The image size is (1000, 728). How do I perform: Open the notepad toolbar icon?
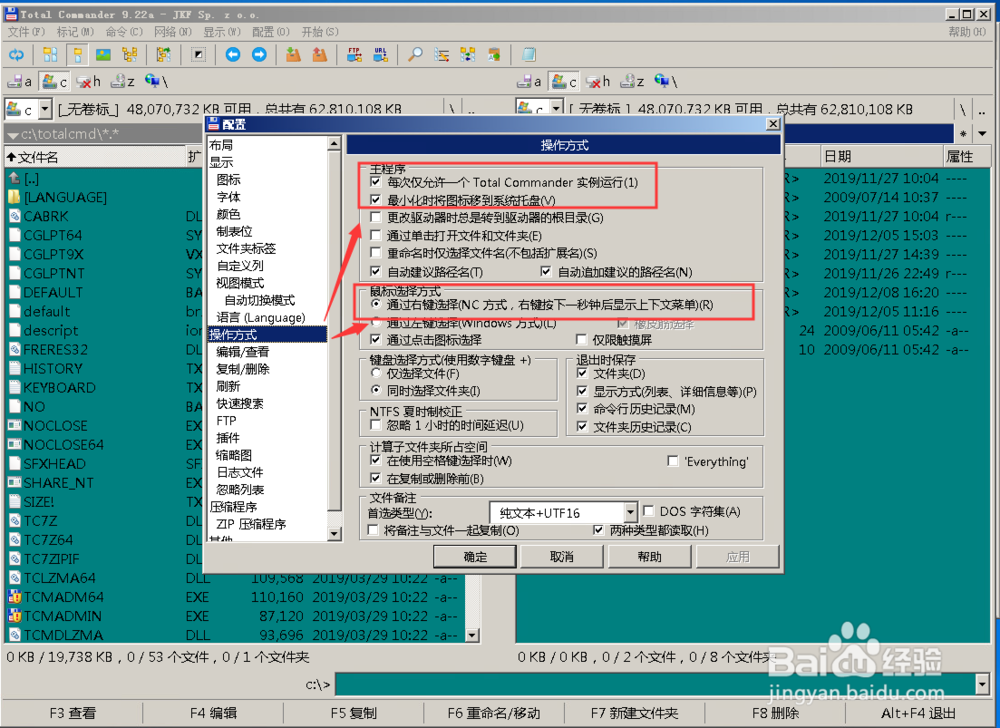(529, 55)
